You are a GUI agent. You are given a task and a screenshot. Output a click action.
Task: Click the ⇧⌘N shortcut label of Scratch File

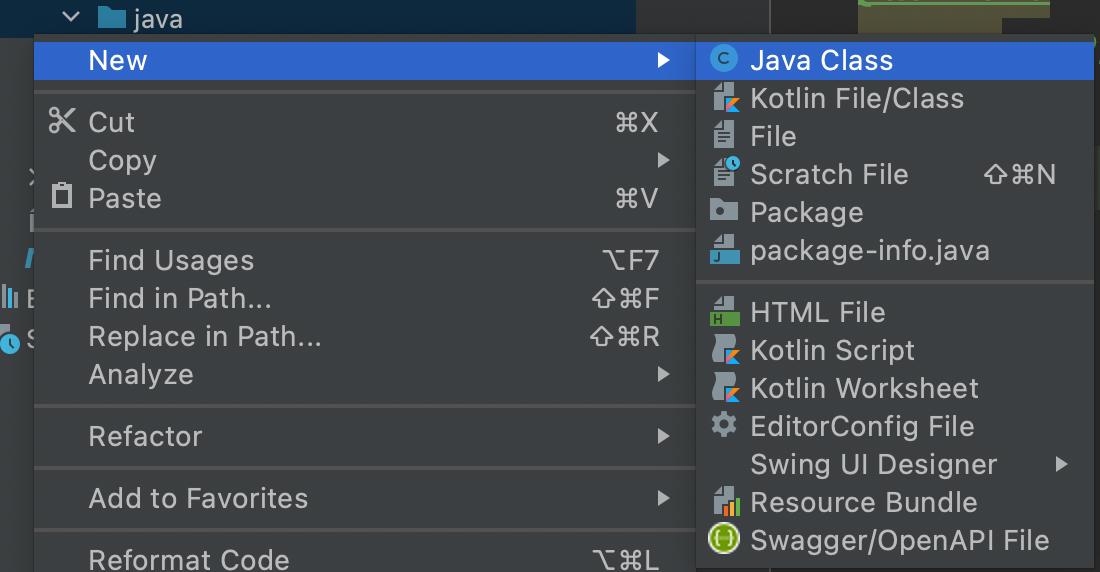click(x=1019, y=174)
